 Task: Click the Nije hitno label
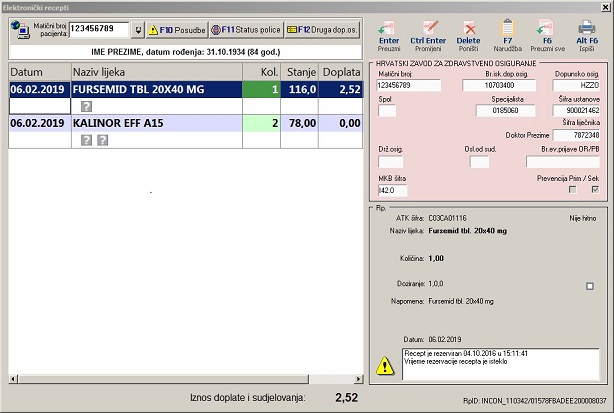click(583, 218)
